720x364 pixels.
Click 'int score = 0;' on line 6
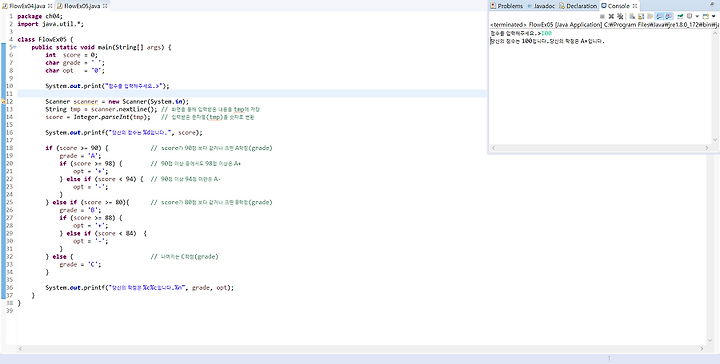[x=71, y=55]
